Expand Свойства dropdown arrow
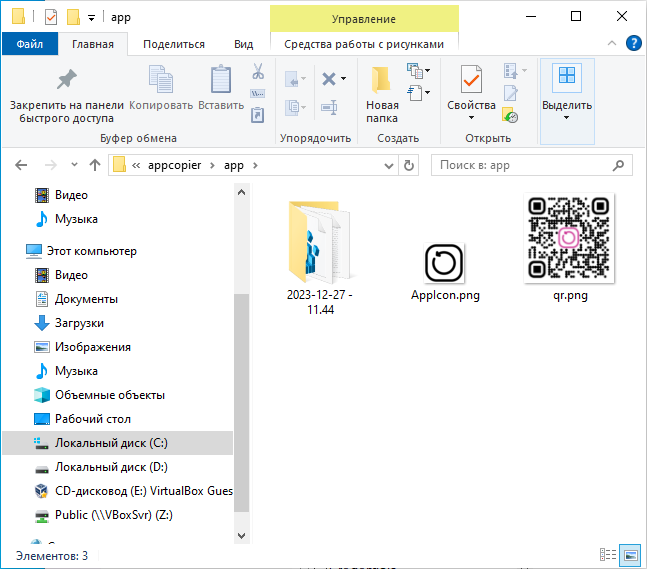The height and width of the screenshot is (569, 647). (x=471, y=118)
